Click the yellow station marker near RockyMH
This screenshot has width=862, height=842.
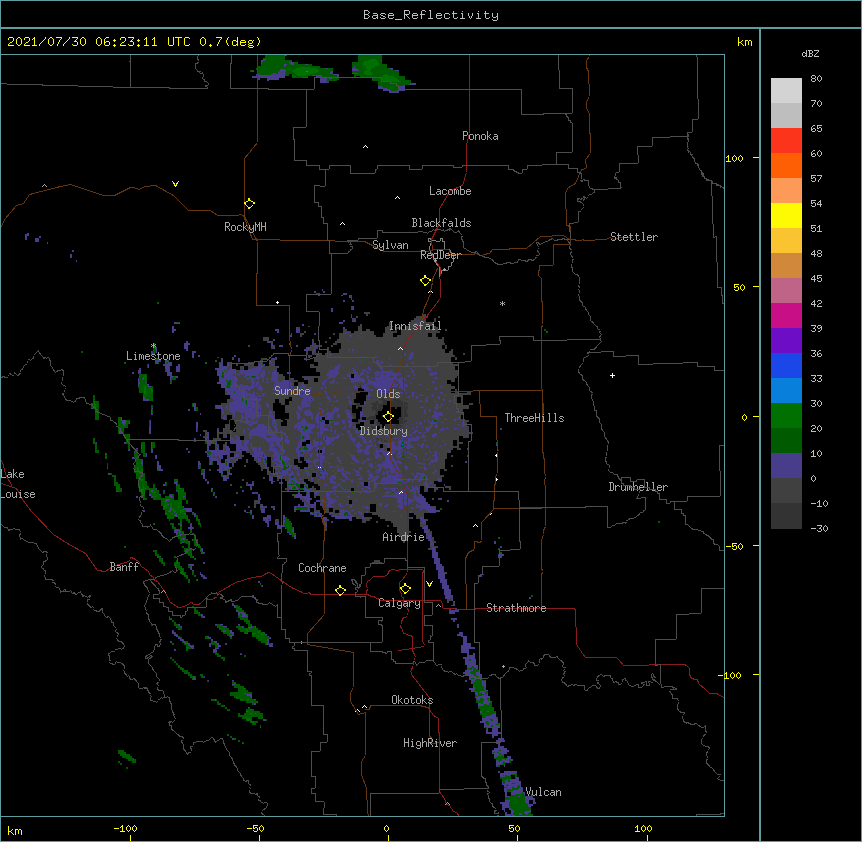tap(249, 203)
